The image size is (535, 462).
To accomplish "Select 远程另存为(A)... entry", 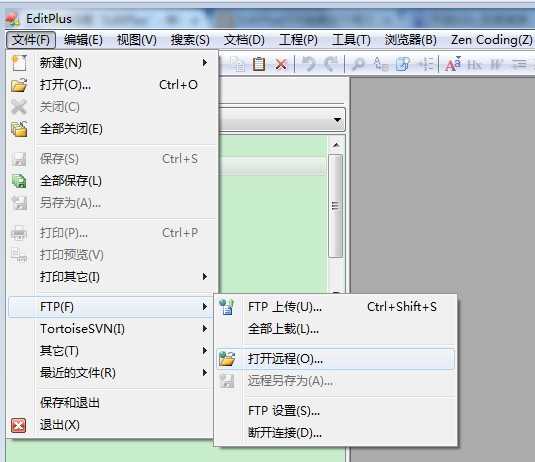I will coord(335,381).
